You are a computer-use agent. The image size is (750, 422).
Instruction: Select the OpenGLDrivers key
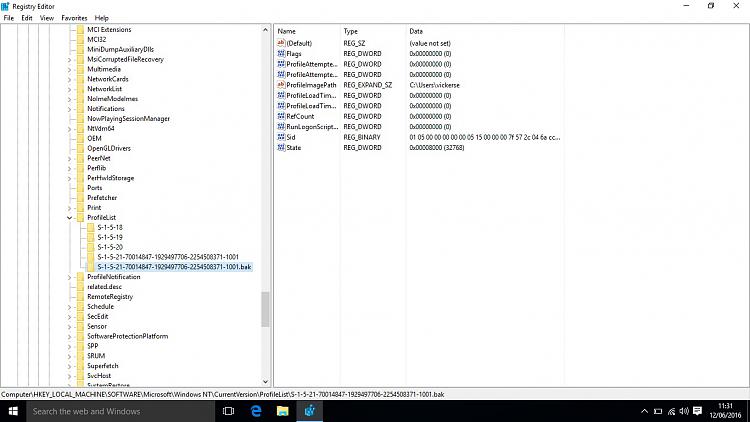[109, 148]
